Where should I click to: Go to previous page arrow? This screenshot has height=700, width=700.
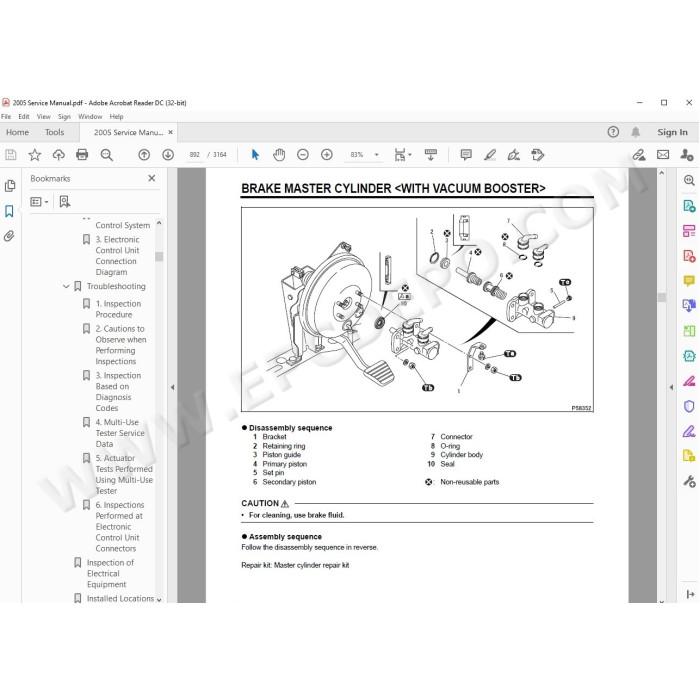pyautogui.click(x=144, y=155)
